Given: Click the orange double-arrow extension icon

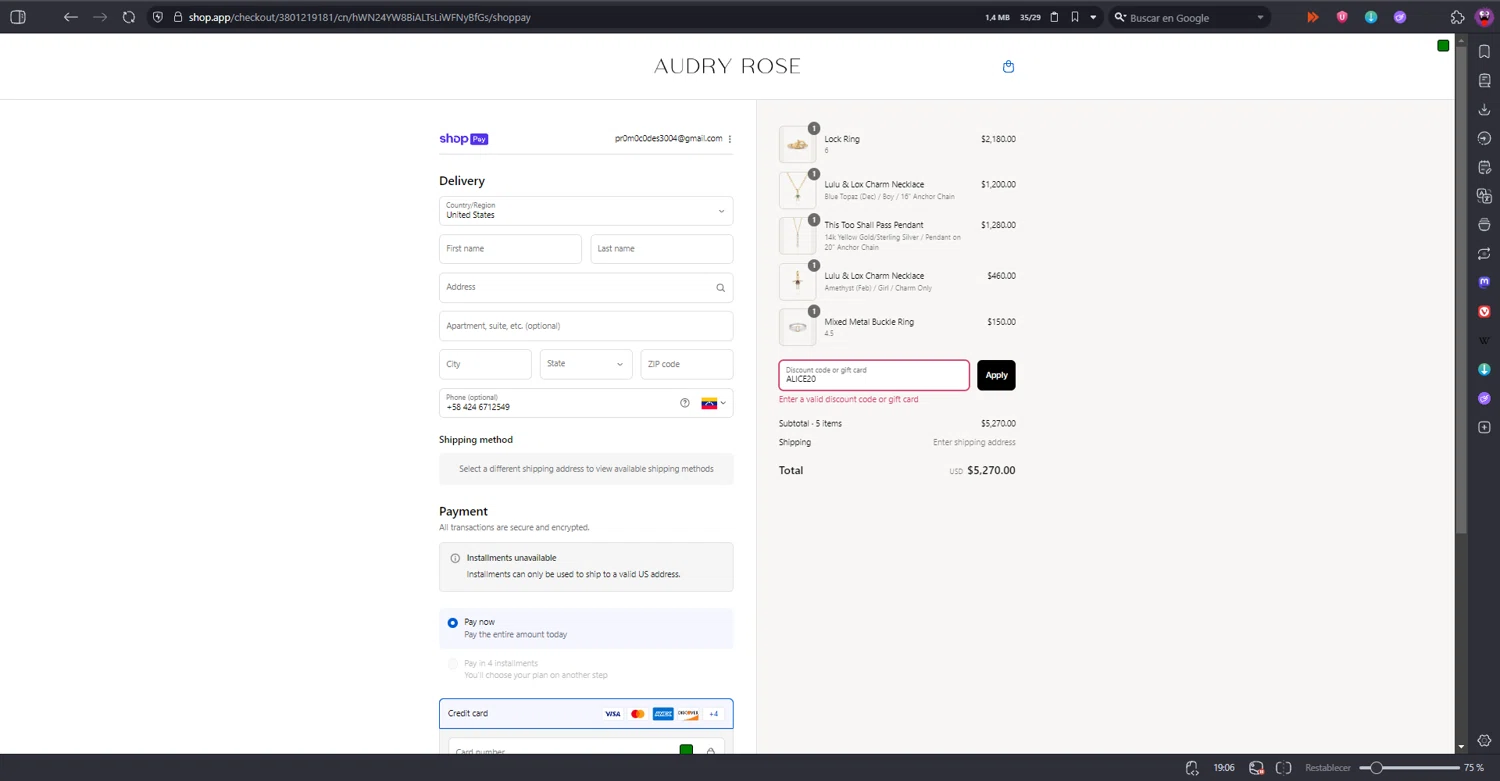Looking at the screenshot, I should click(1313, 17).
